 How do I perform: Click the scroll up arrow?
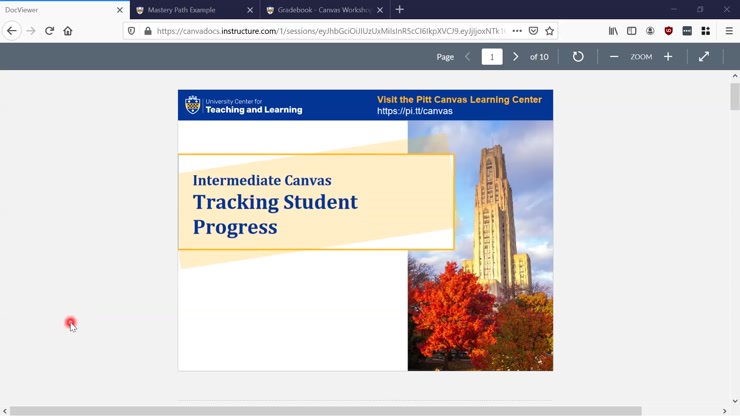click(735, 76)
